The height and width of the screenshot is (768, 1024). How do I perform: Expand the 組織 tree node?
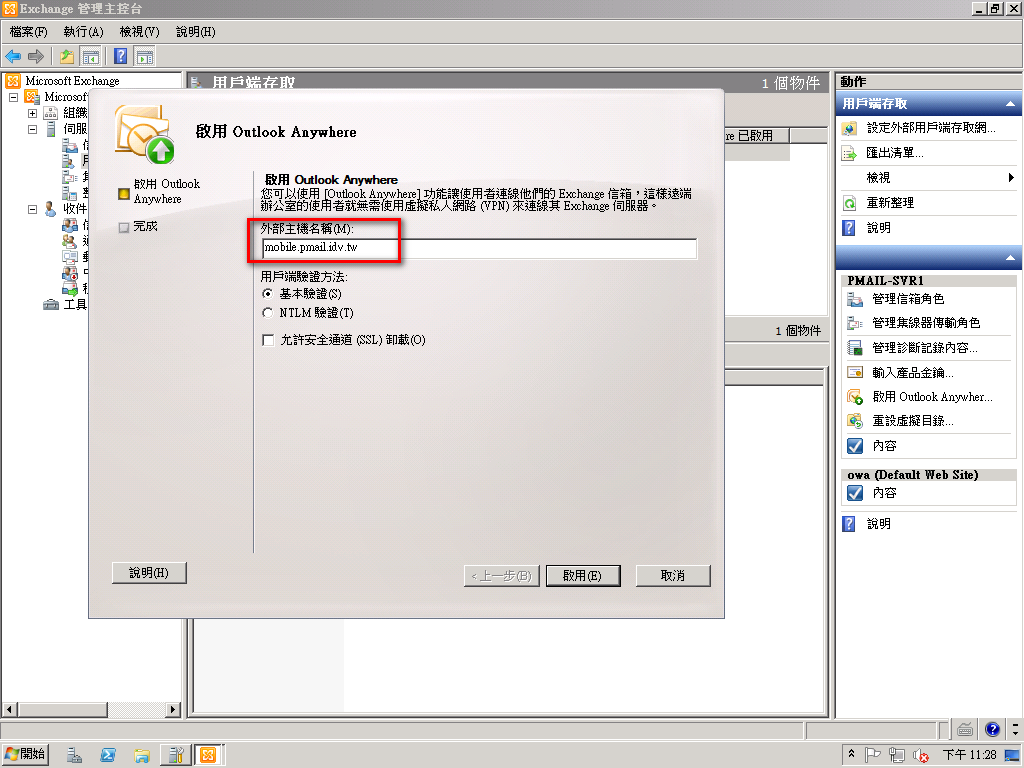click(x=32, y=113)
